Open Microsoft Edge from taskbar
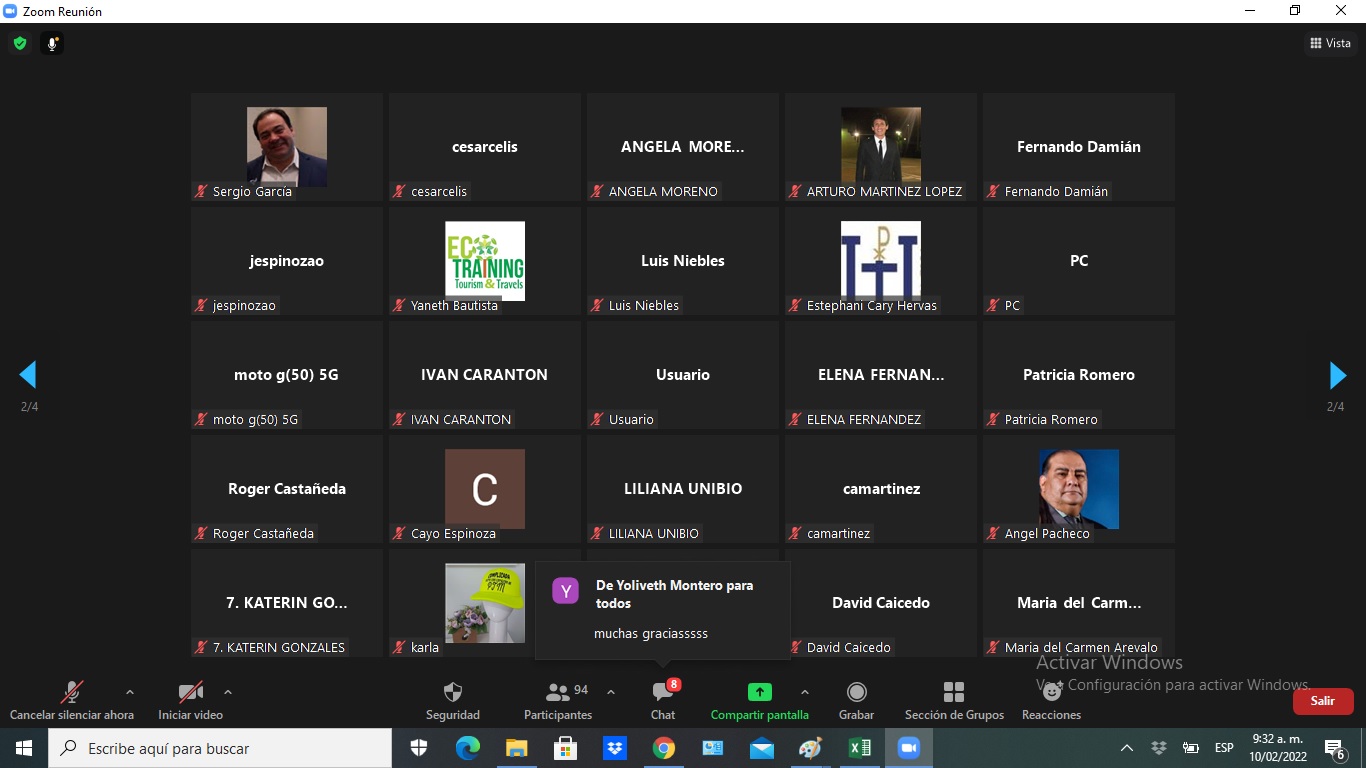 pyautogui.click(x=467, y=748)
